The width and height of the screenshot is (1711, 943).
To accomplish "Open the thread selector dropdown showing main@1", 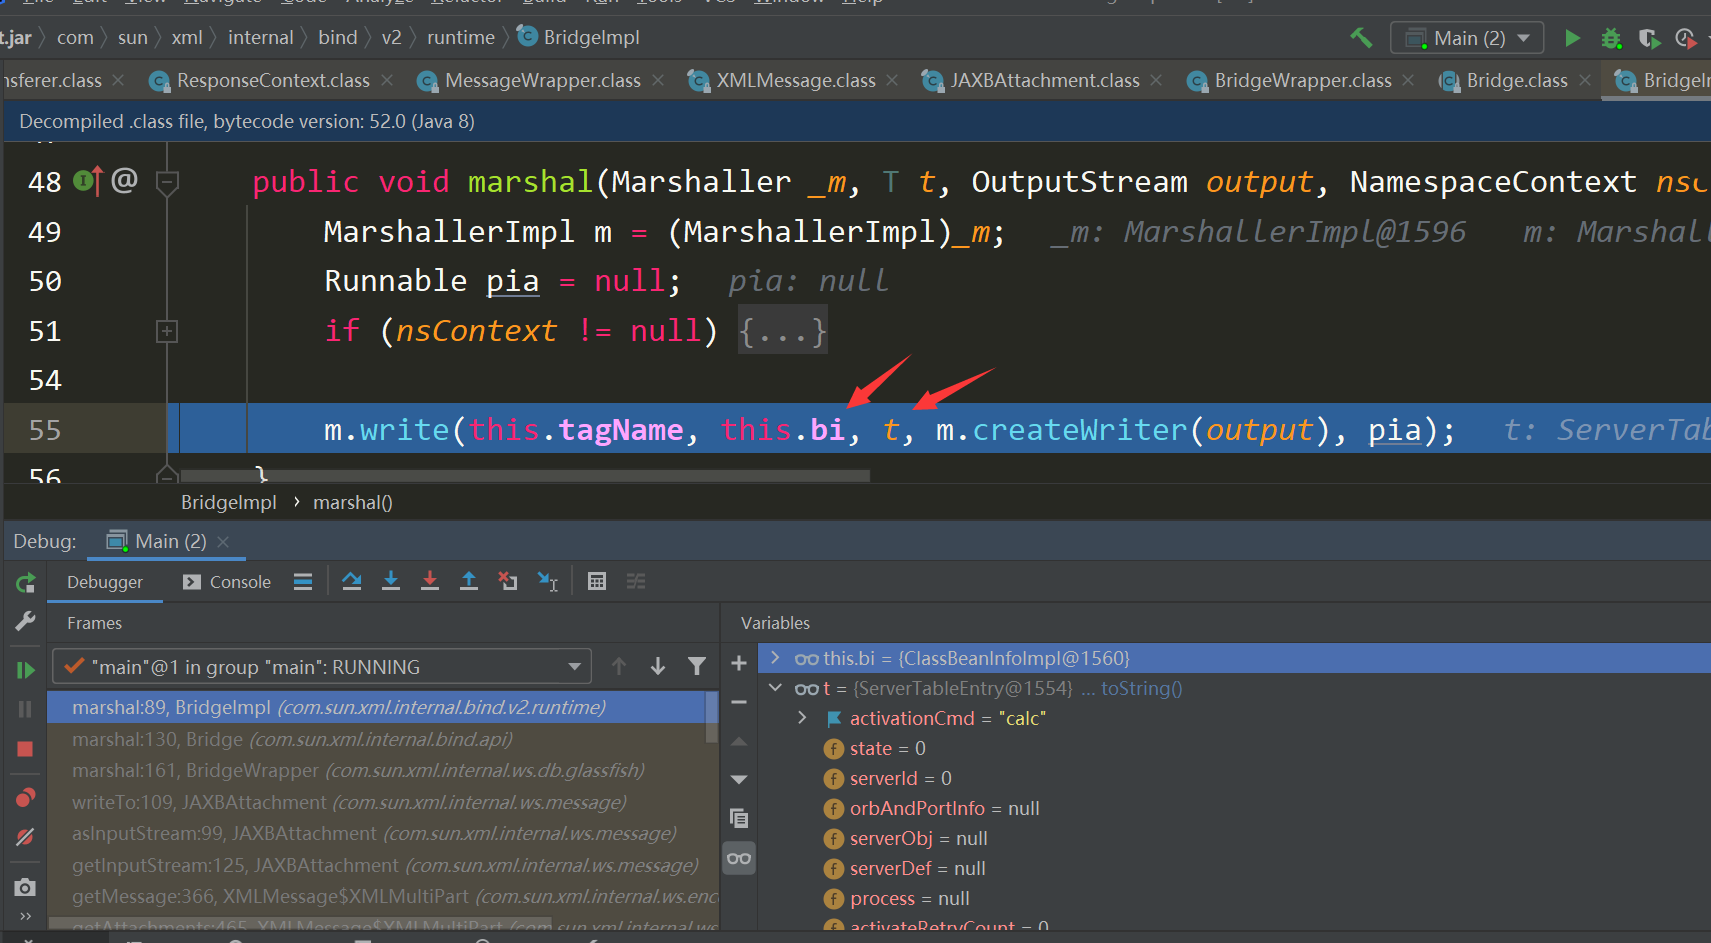I will coord(573,666).
